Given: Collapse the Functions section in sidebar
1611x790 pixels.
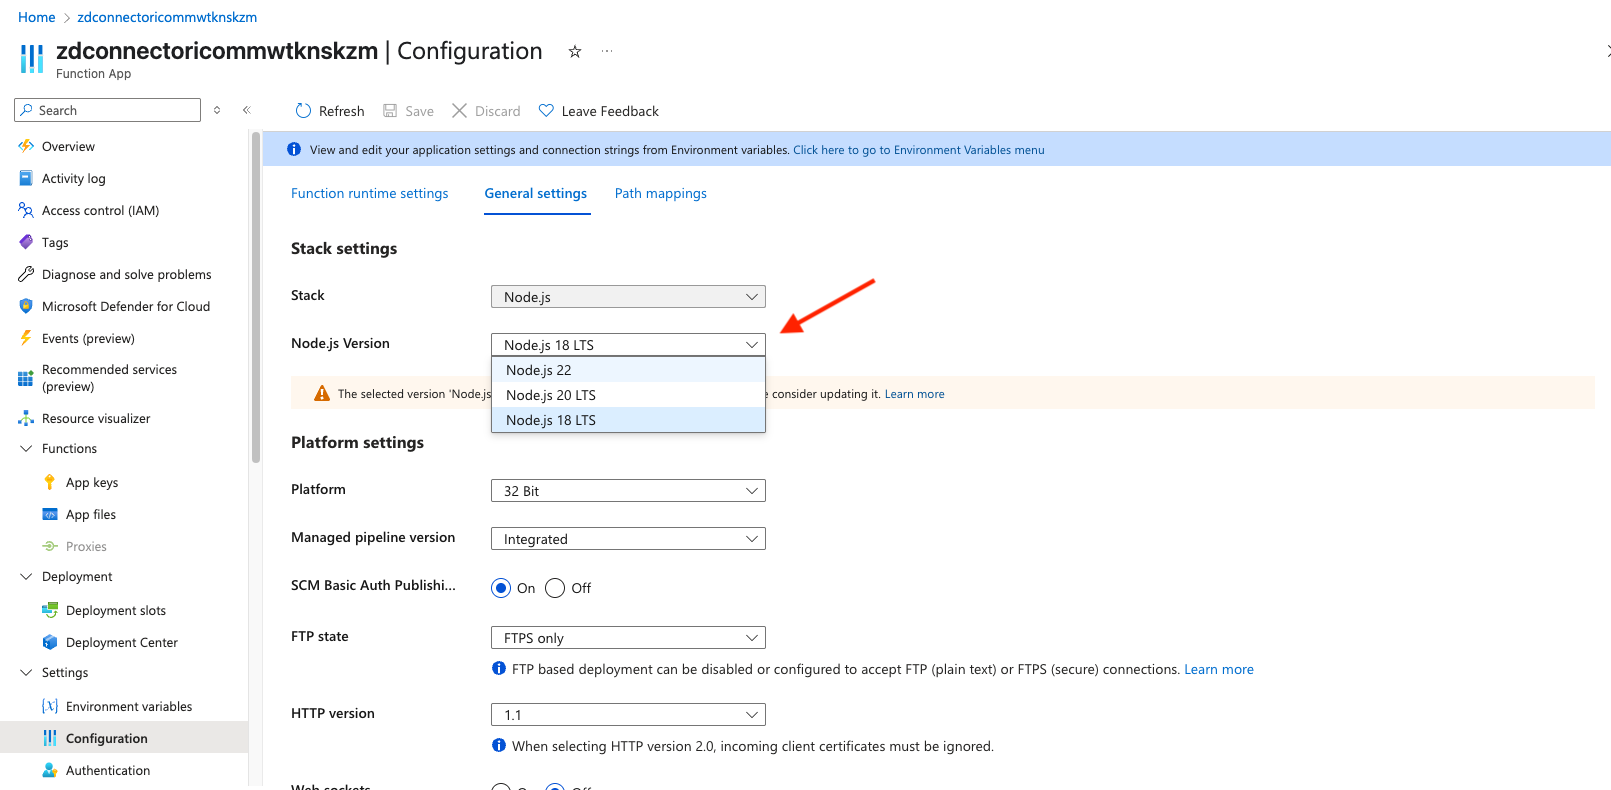Looking at the screenshot, I should pyautogui.click(x=26, y=449).
